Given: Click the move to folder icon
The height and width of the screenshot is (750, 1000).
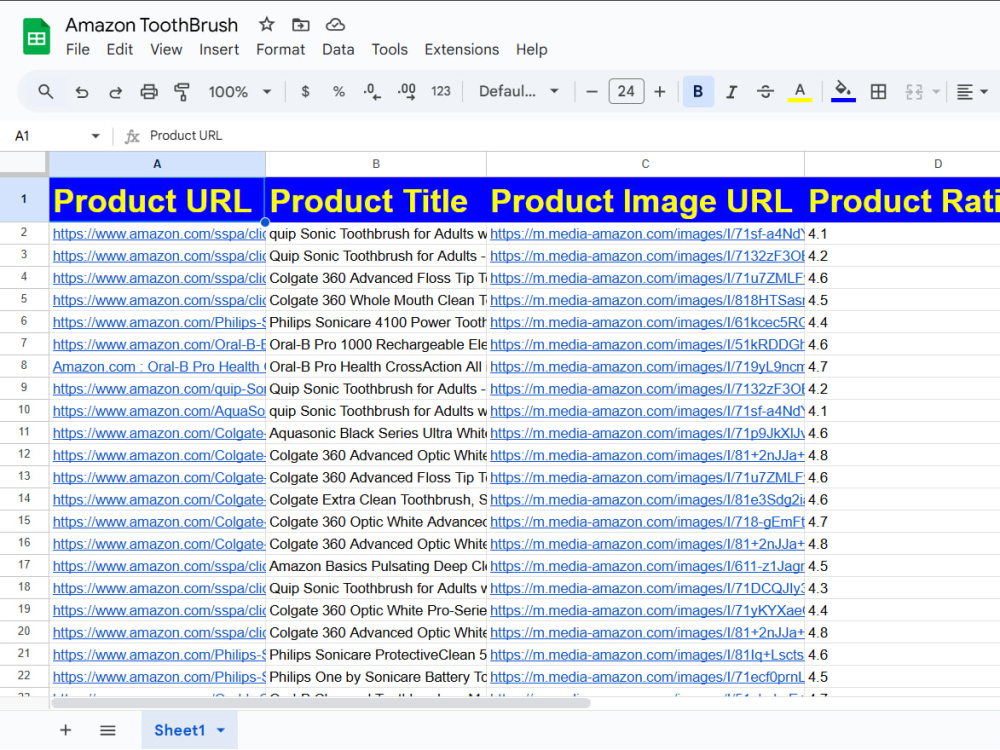Looking at the screenshot, I should click(x=300, y=25).
